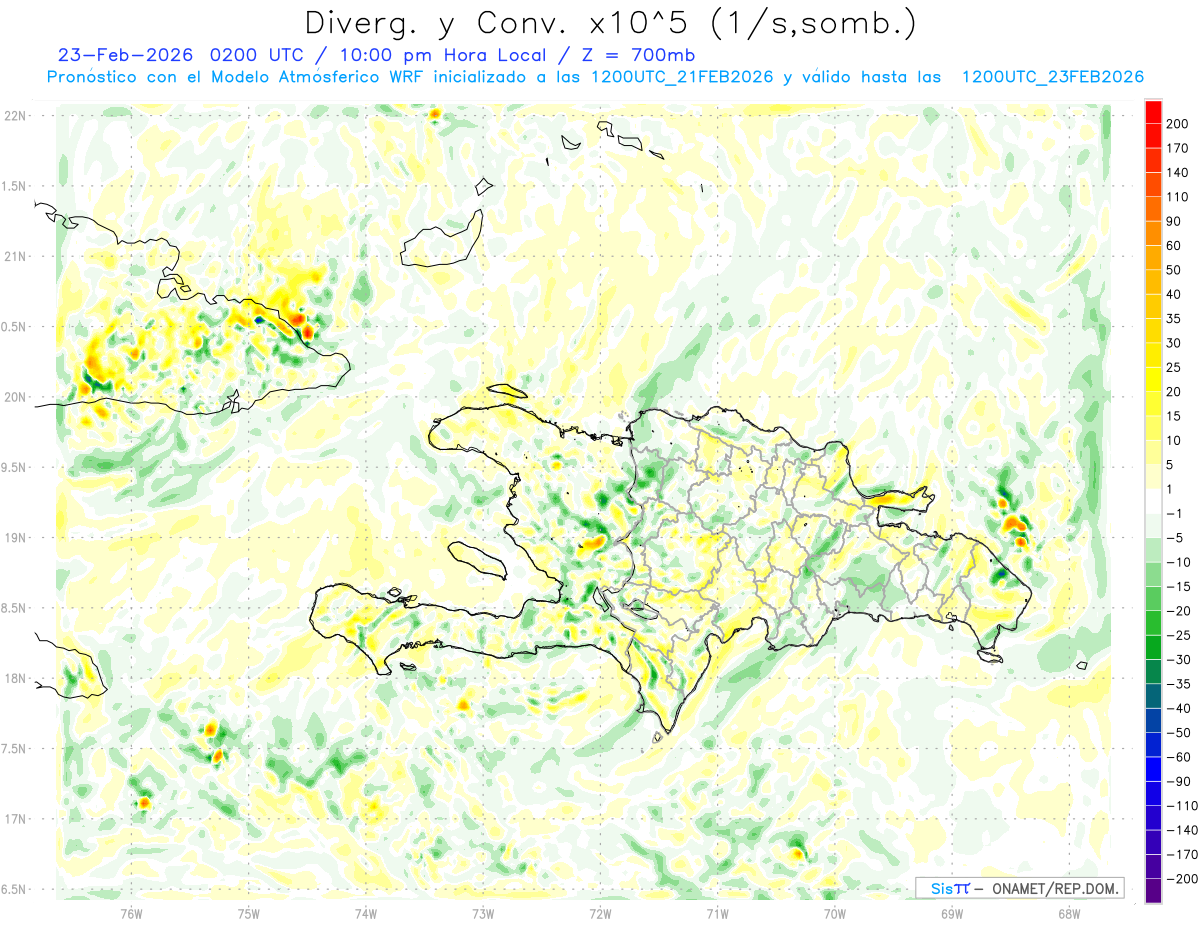Click the positive '170' color bar value
Viewport: 1200px width, 927px height.
click(1178, 149)
